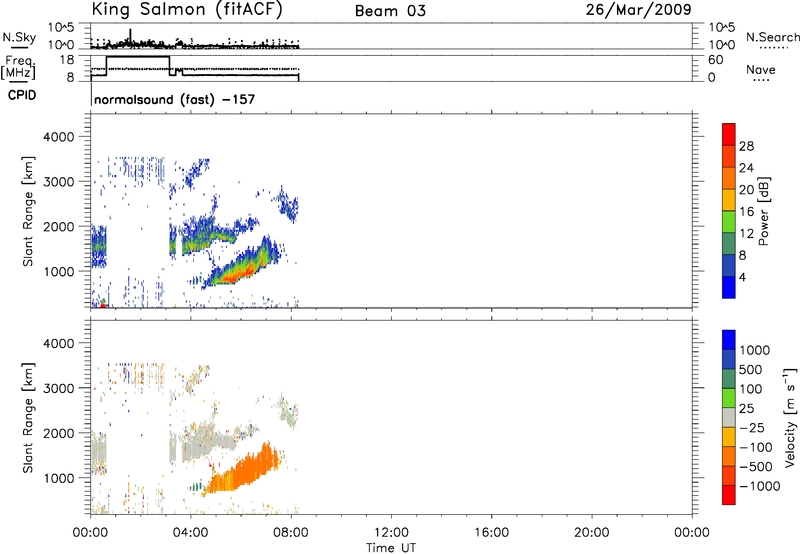Click the '12:00' time tick label
This screenshot has height=554, width=800.
pyautogui.click(x=391, y=533)
